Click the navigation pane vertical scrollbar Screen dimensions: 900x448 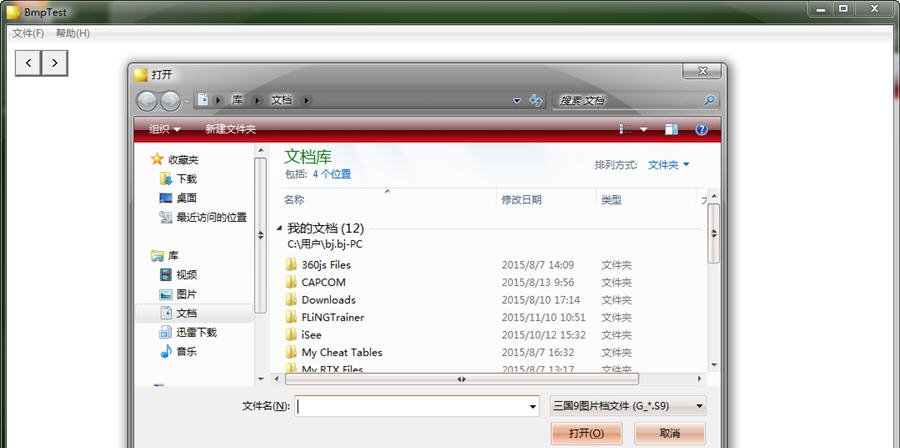coord(260,235)
